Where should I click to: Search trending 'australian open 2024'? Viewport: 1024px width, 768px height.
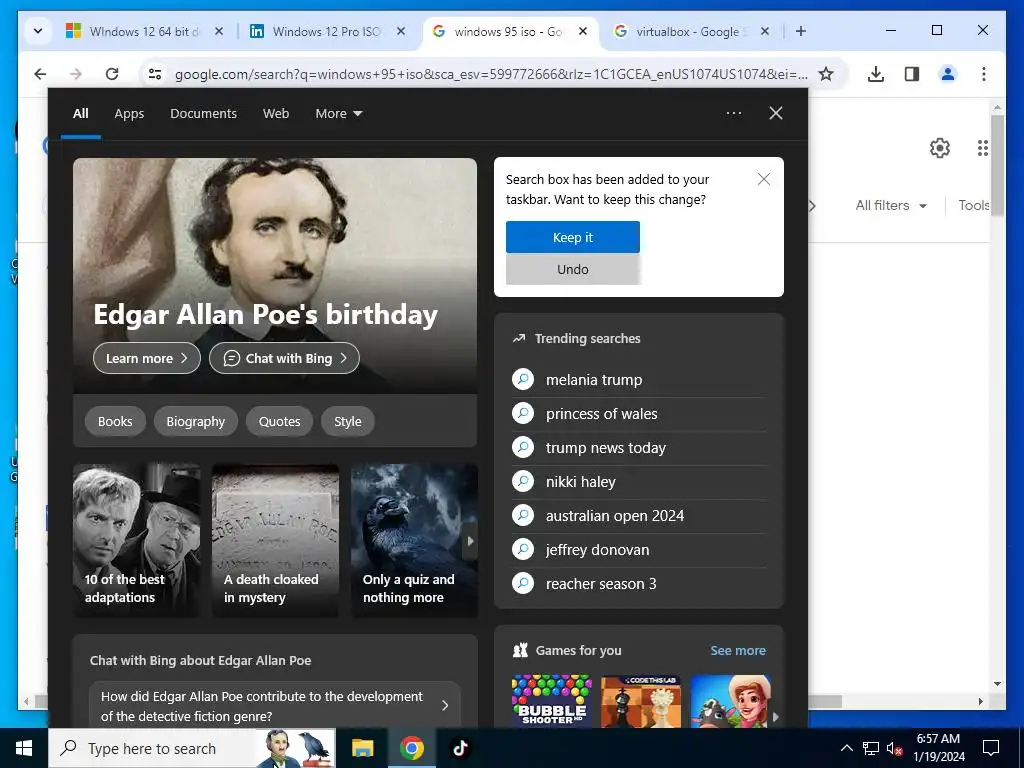639,515
